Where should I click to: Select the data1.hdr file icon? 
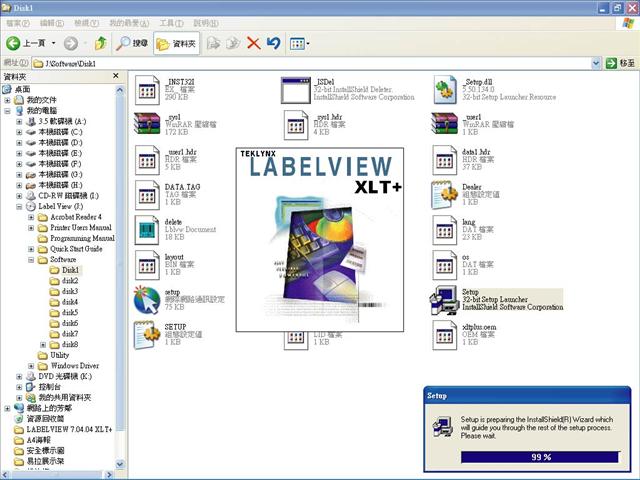coord(444,160)
